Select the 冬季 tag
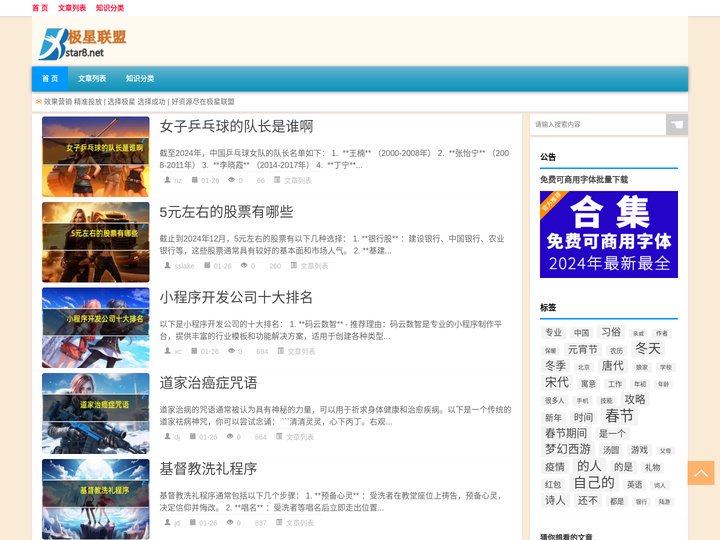The height and width of the screenshot is (540, 720). 555,366
